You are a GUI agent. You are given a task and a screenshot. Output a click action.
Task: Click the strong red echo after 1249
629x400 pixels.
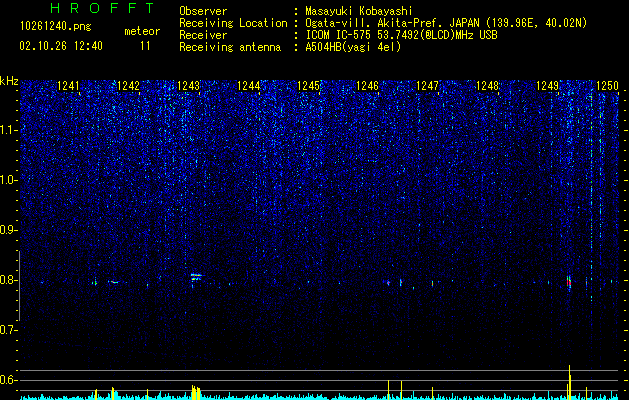pyautogui.click(x=569, y=282)
